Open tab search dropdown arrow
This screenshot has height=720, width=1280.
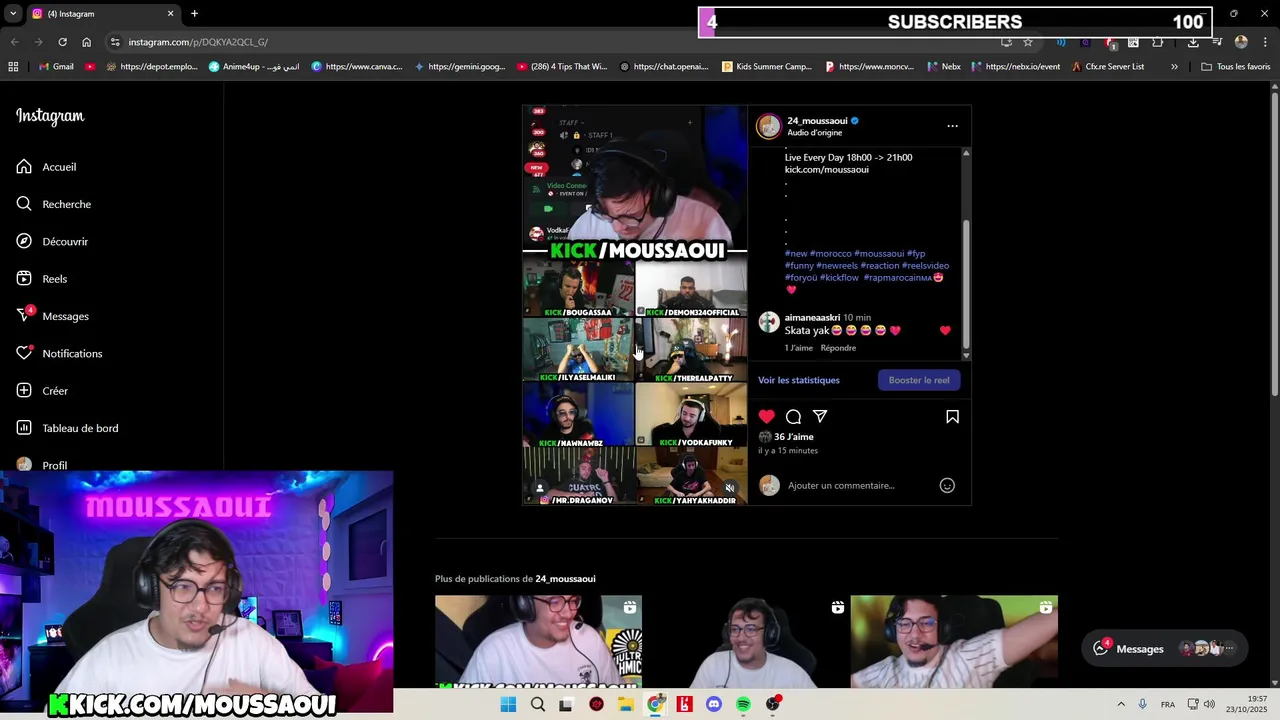[x=12, y=14]
